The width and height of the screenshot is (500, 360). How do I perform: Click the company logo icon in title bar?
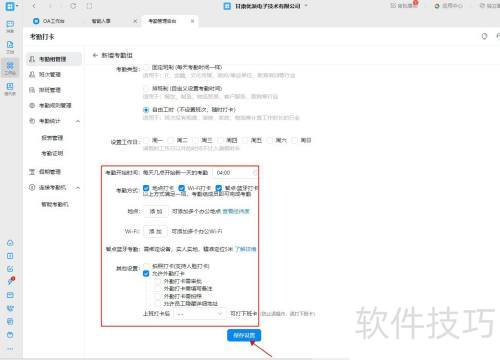227,6
